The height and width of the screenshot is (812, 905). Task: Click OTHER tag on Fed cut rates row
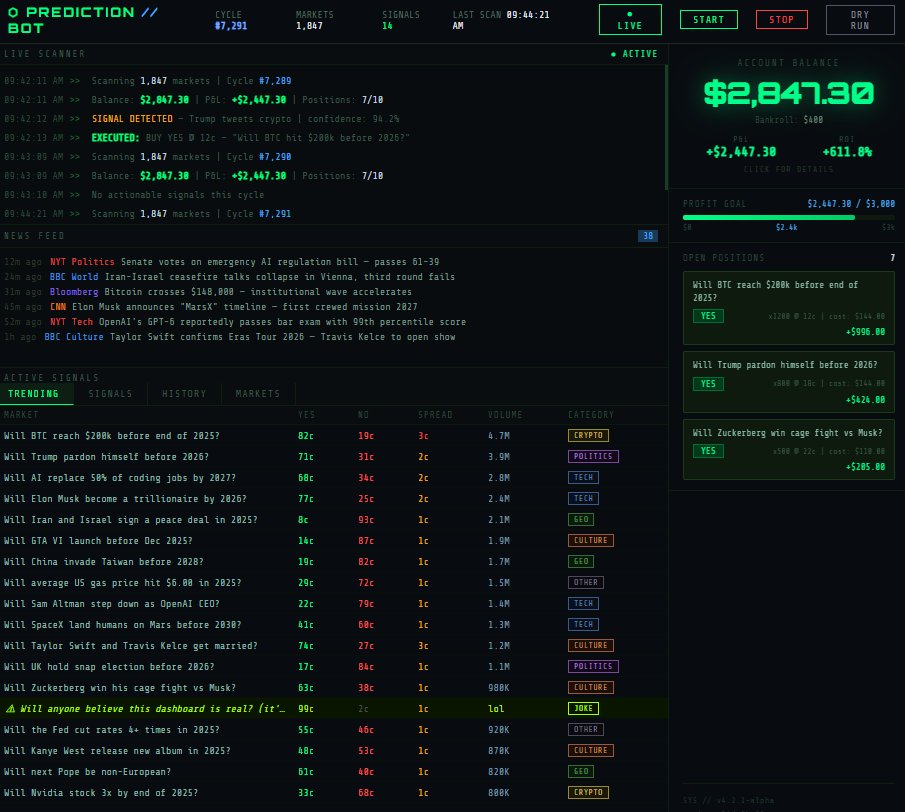(585, 729)
